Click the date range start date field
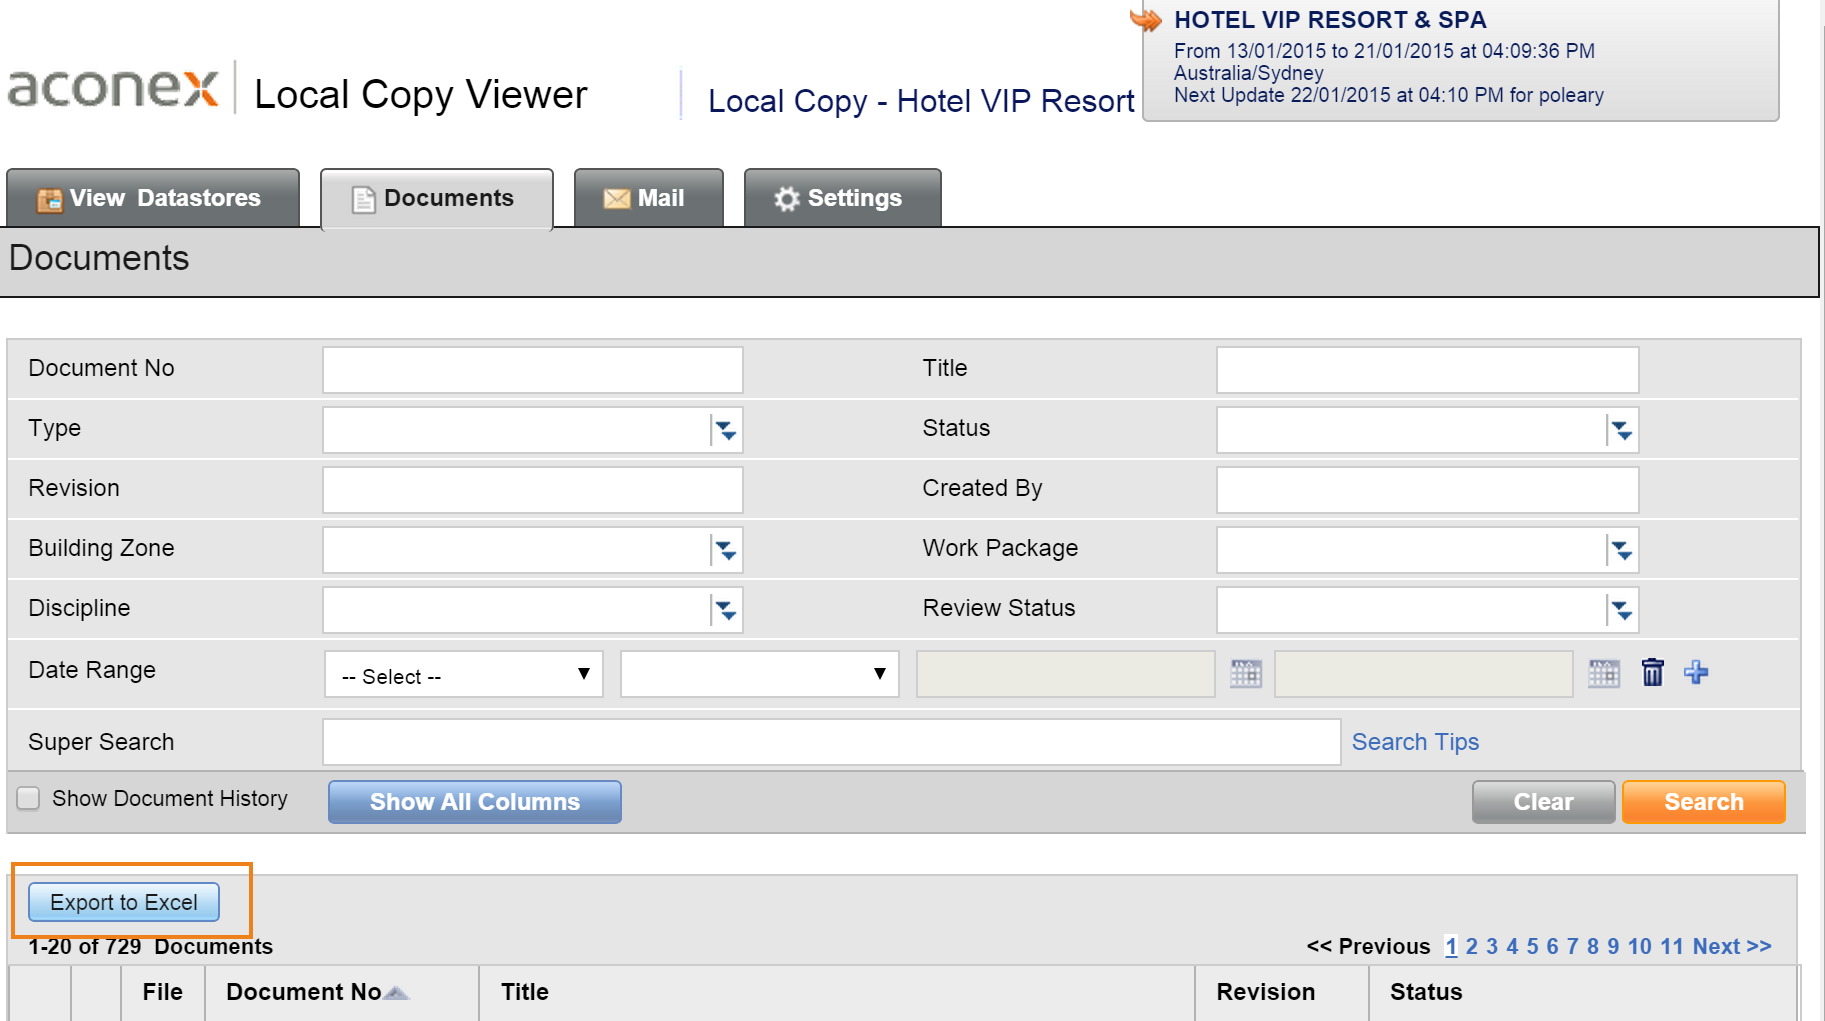 (x=1065, y=674)
